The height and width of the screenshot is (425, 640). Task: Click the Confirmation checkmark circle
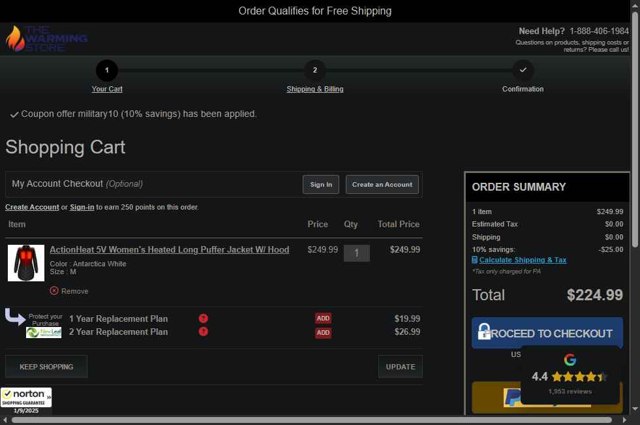pyautogui.click(x=523, y=70)
